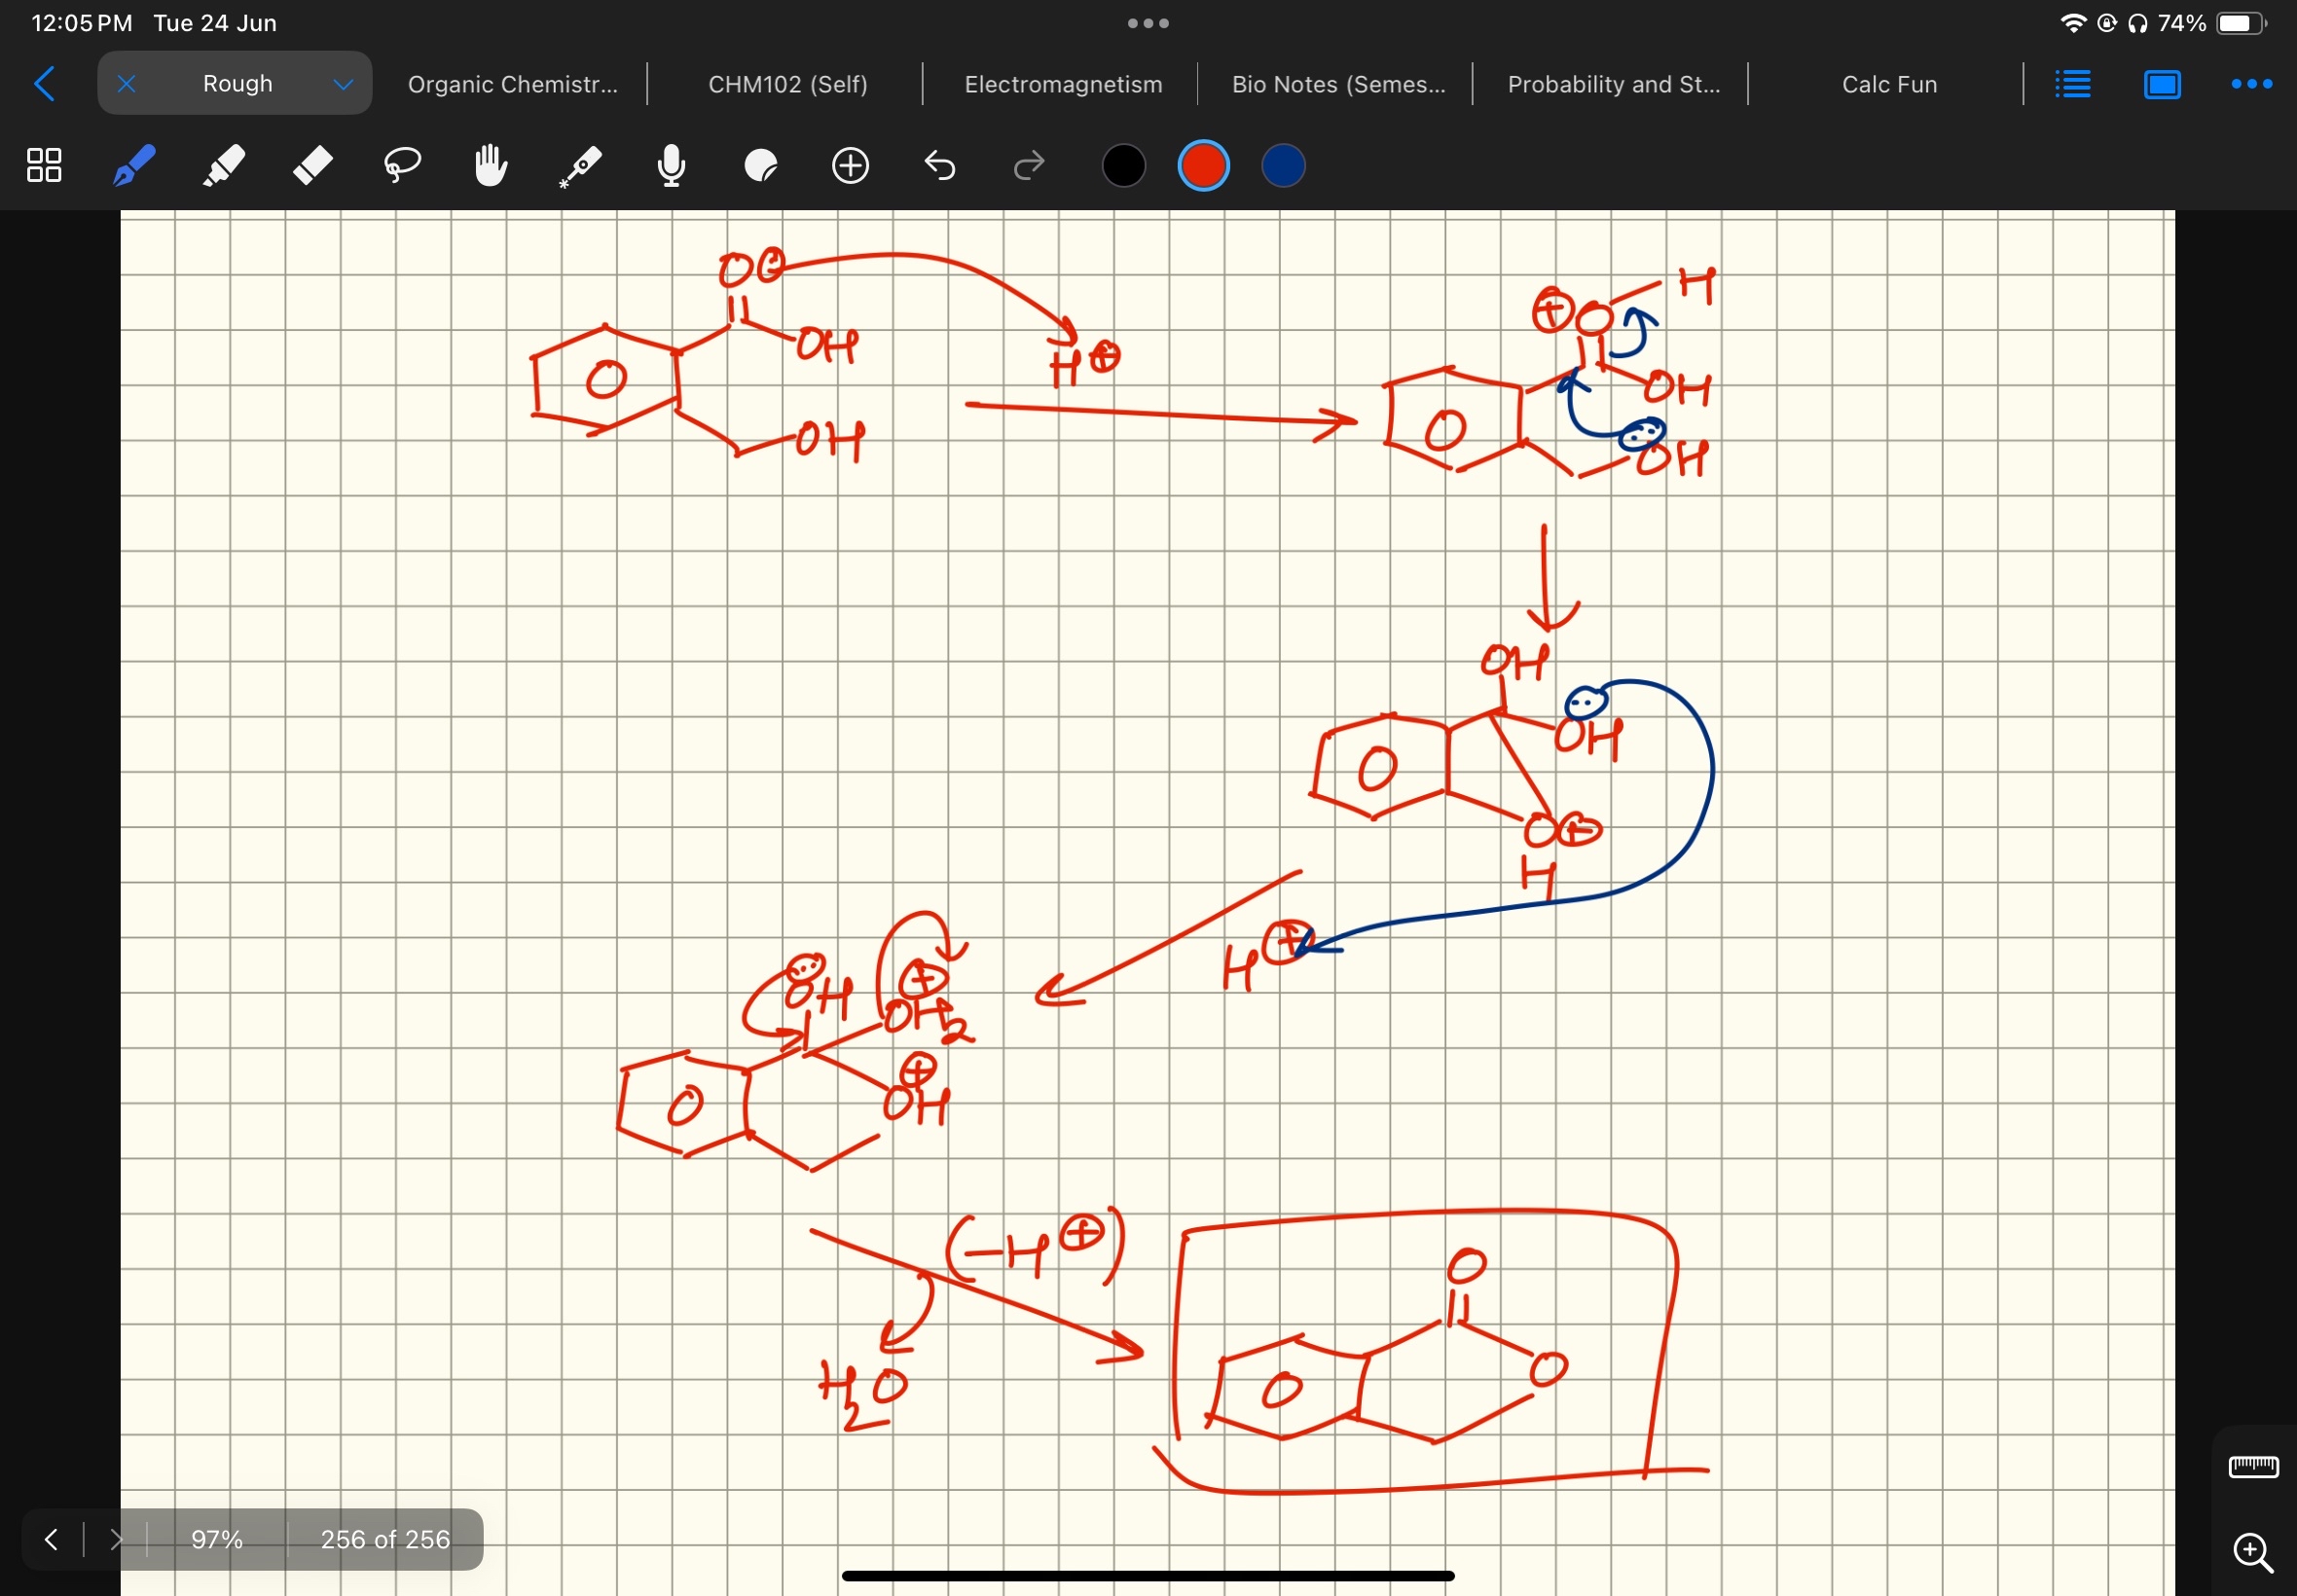This screenshot has height=1596, width=2297.
Task: Close the Rough notebook tab
Action: [126, 84]
